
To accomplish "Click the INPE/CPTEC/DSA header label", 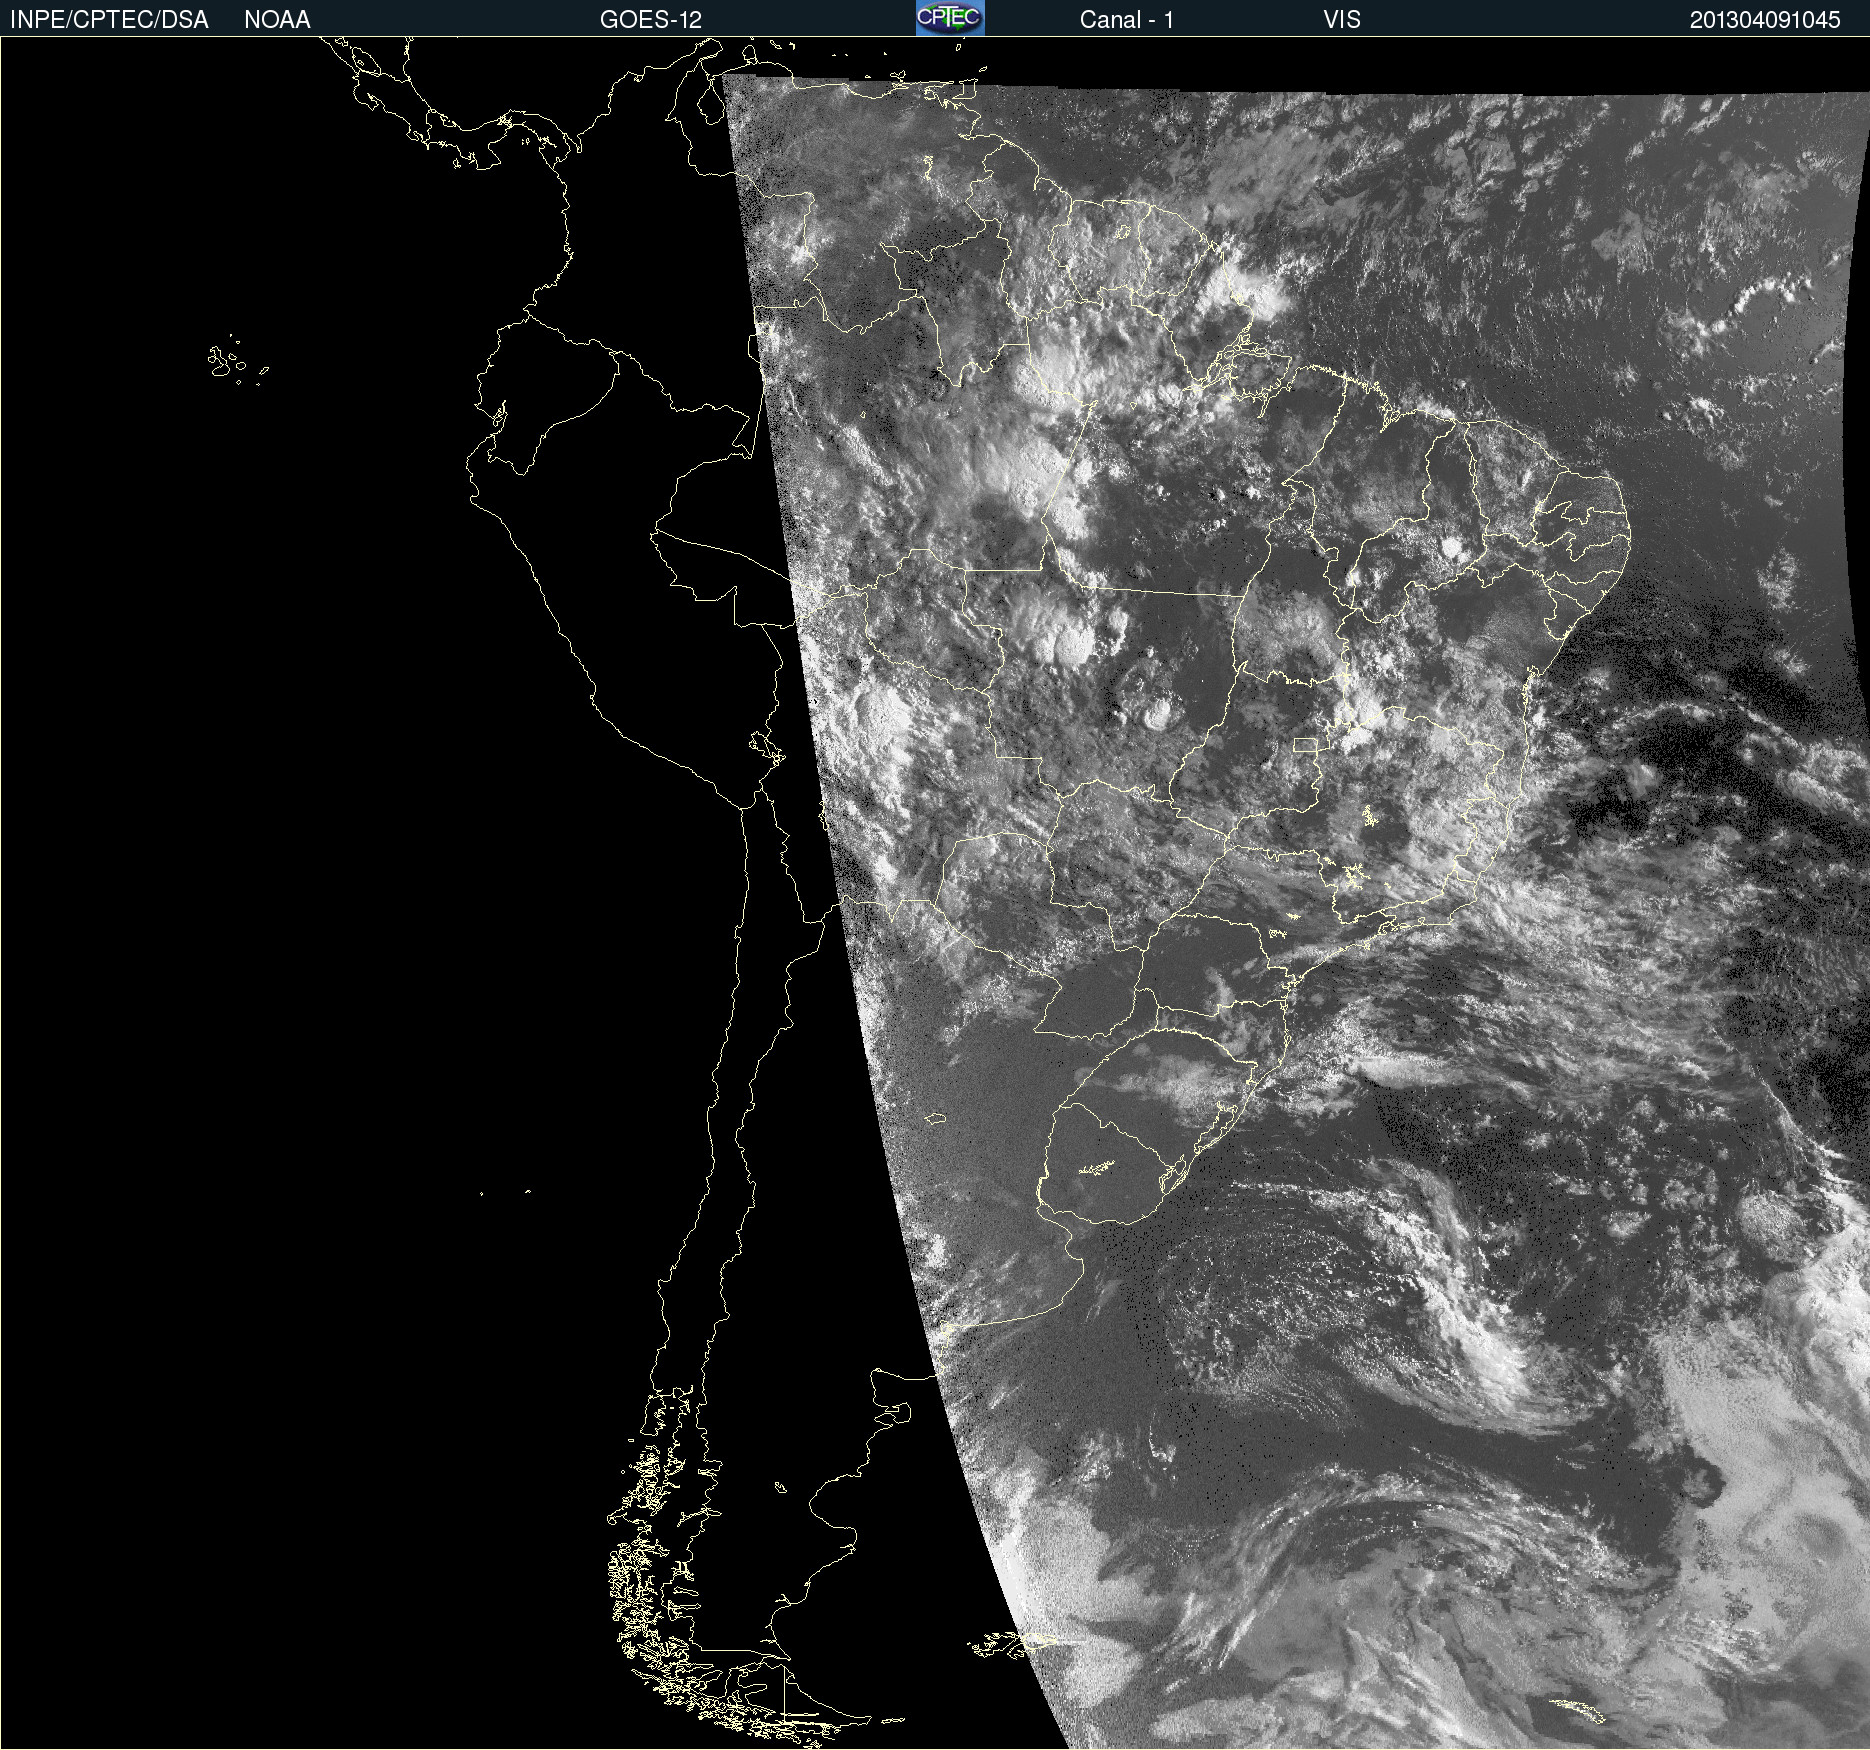I will coord(109,20).
